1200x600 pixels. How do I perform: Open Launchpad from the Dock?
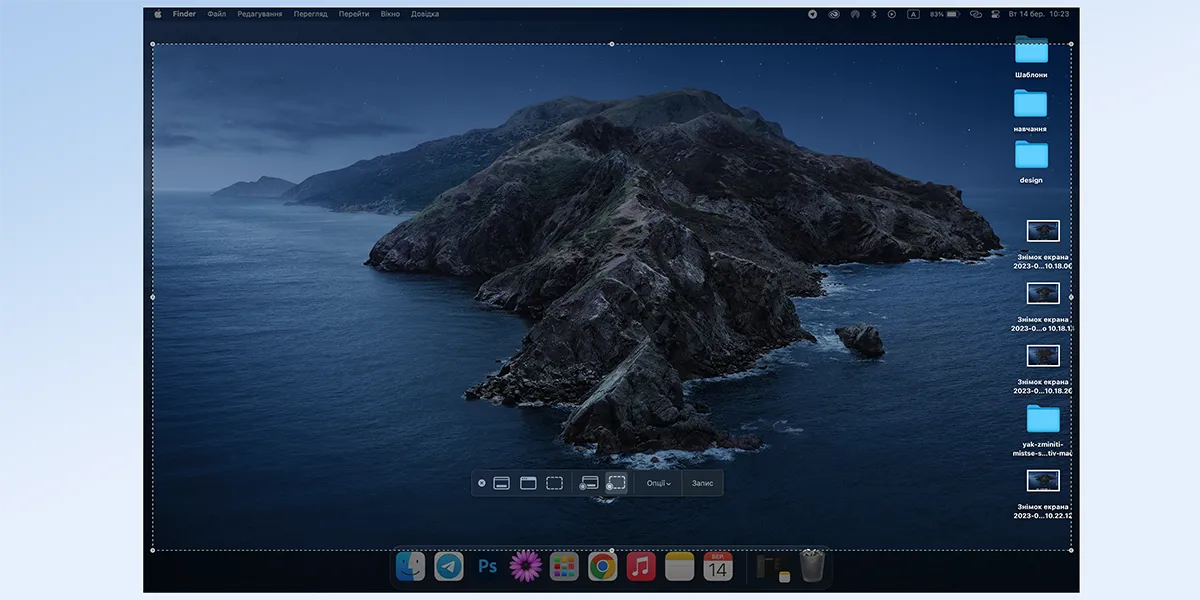coord(564,567)
